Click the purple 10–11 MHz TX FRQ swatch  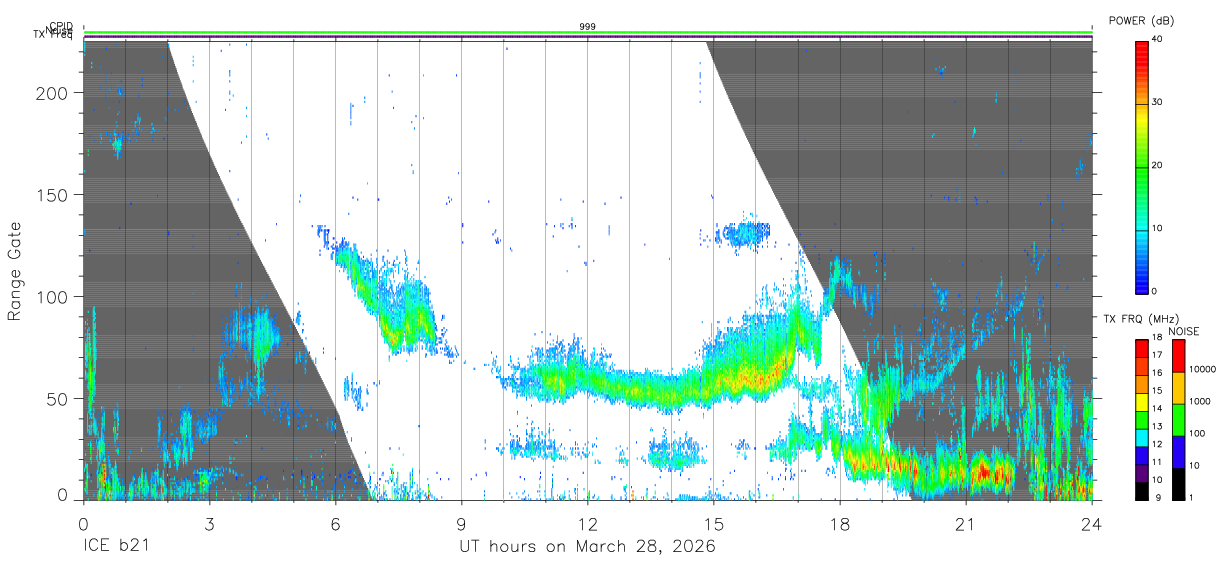[x=1142, y=473]
